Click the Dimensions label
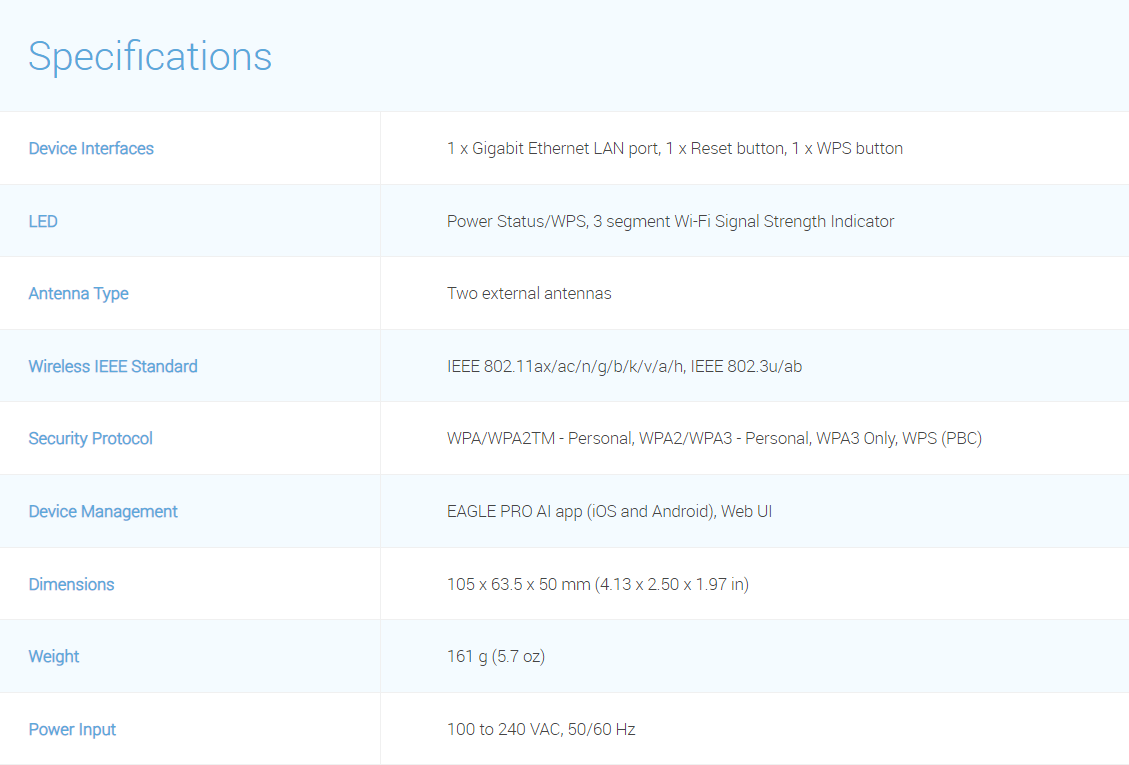Viewport: 1129px width, 765px height. click(x=71, y=584)
